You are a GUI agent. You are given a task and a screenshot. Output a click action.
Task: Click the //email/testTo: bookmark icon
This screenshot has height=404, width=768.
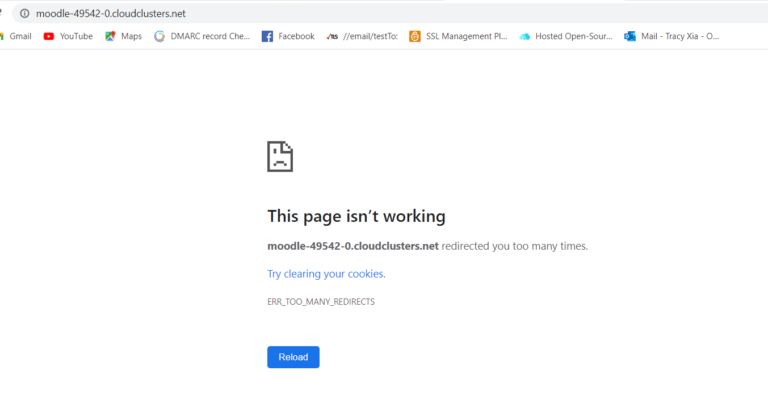point(332,36)
